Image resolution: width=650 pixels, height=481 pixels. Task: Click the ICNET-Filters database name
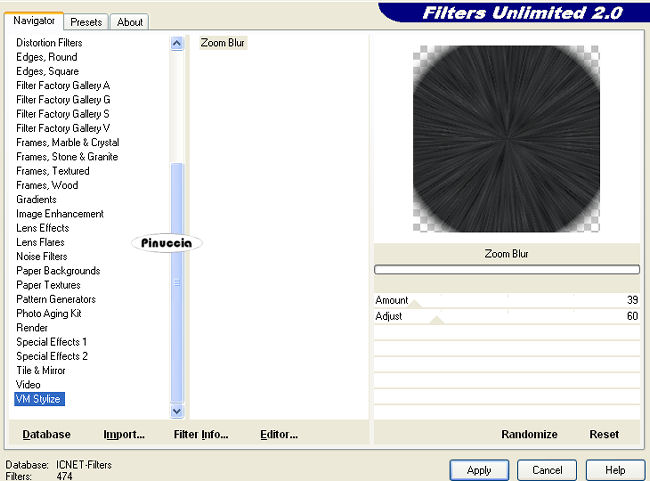pos(84,465)
